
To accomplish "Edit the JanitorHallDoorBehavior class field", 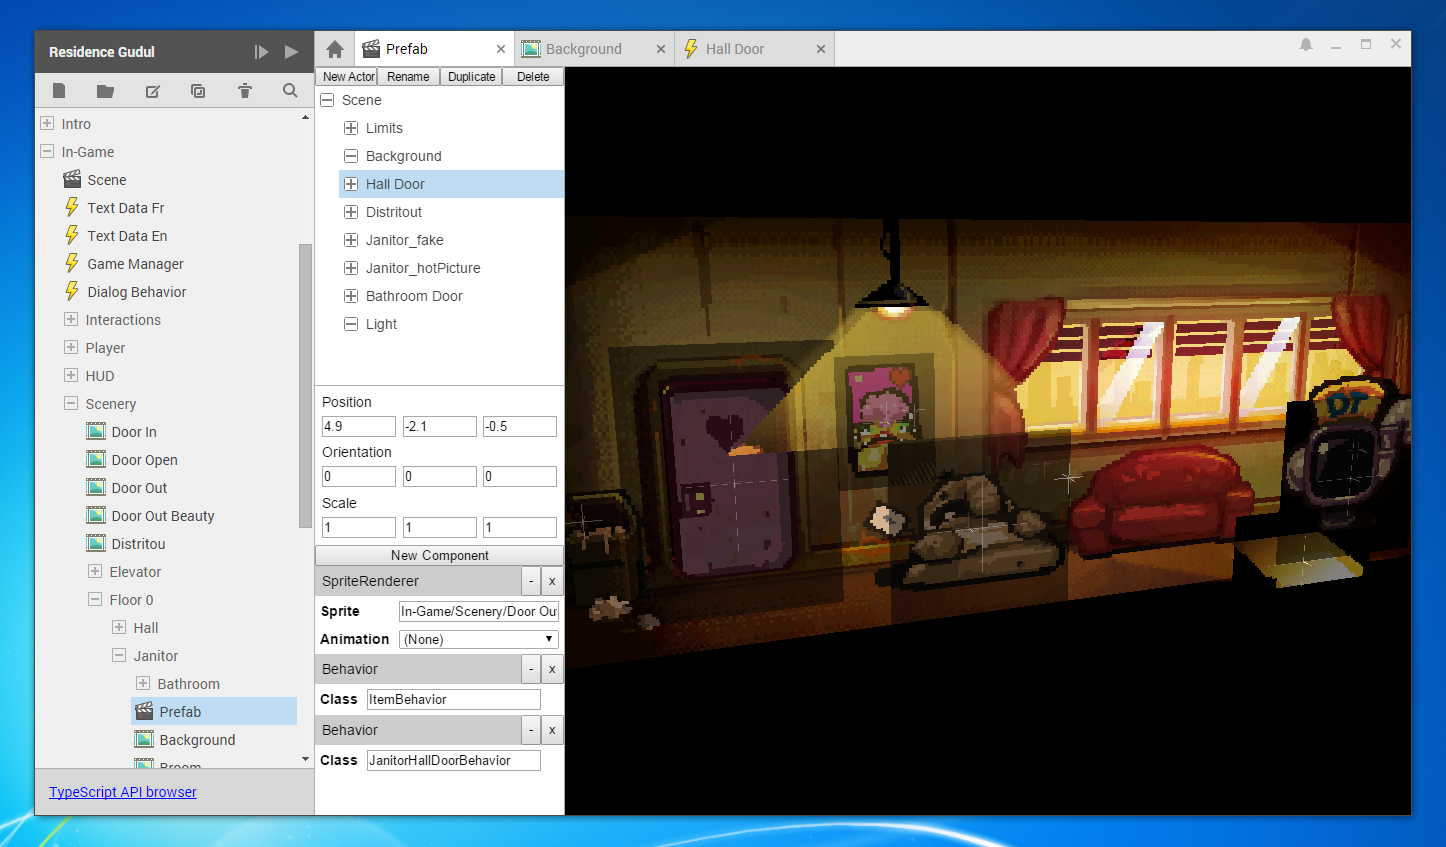I will (x=454, y=760).
